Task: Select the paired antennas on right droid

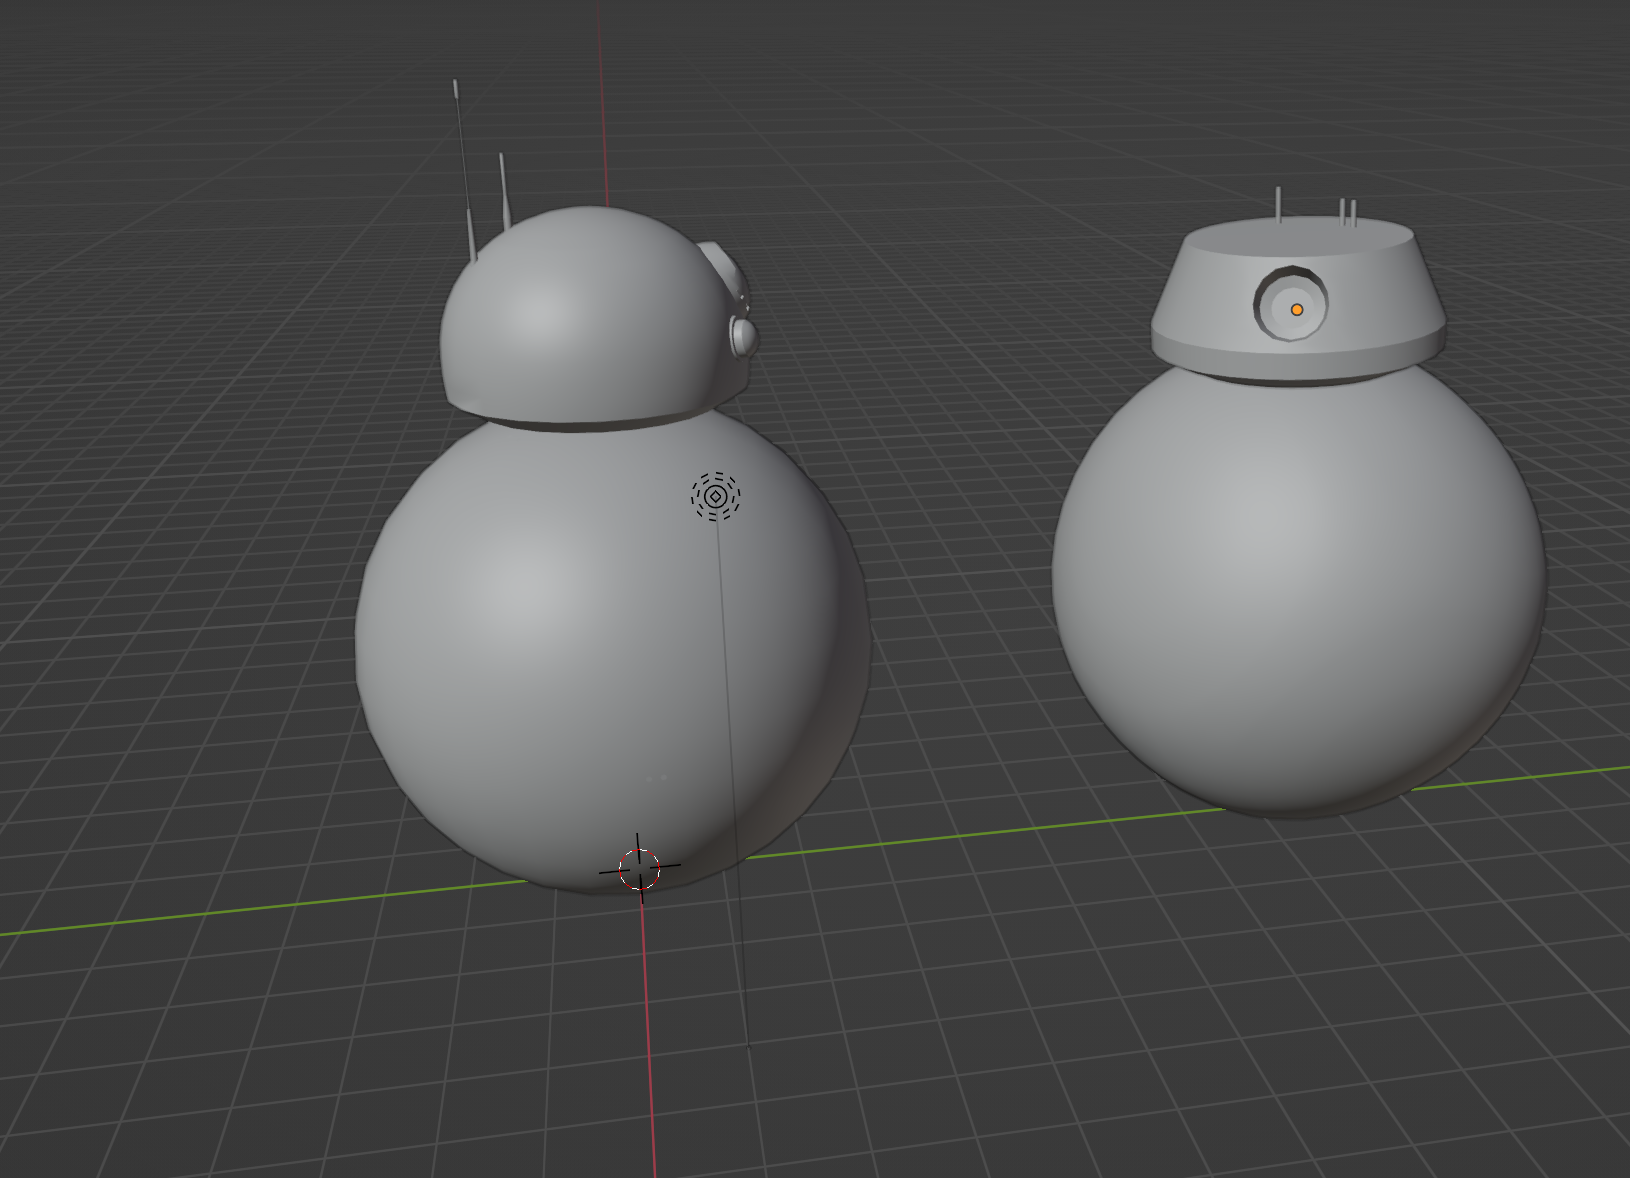Action: (x=1347, y=211)
